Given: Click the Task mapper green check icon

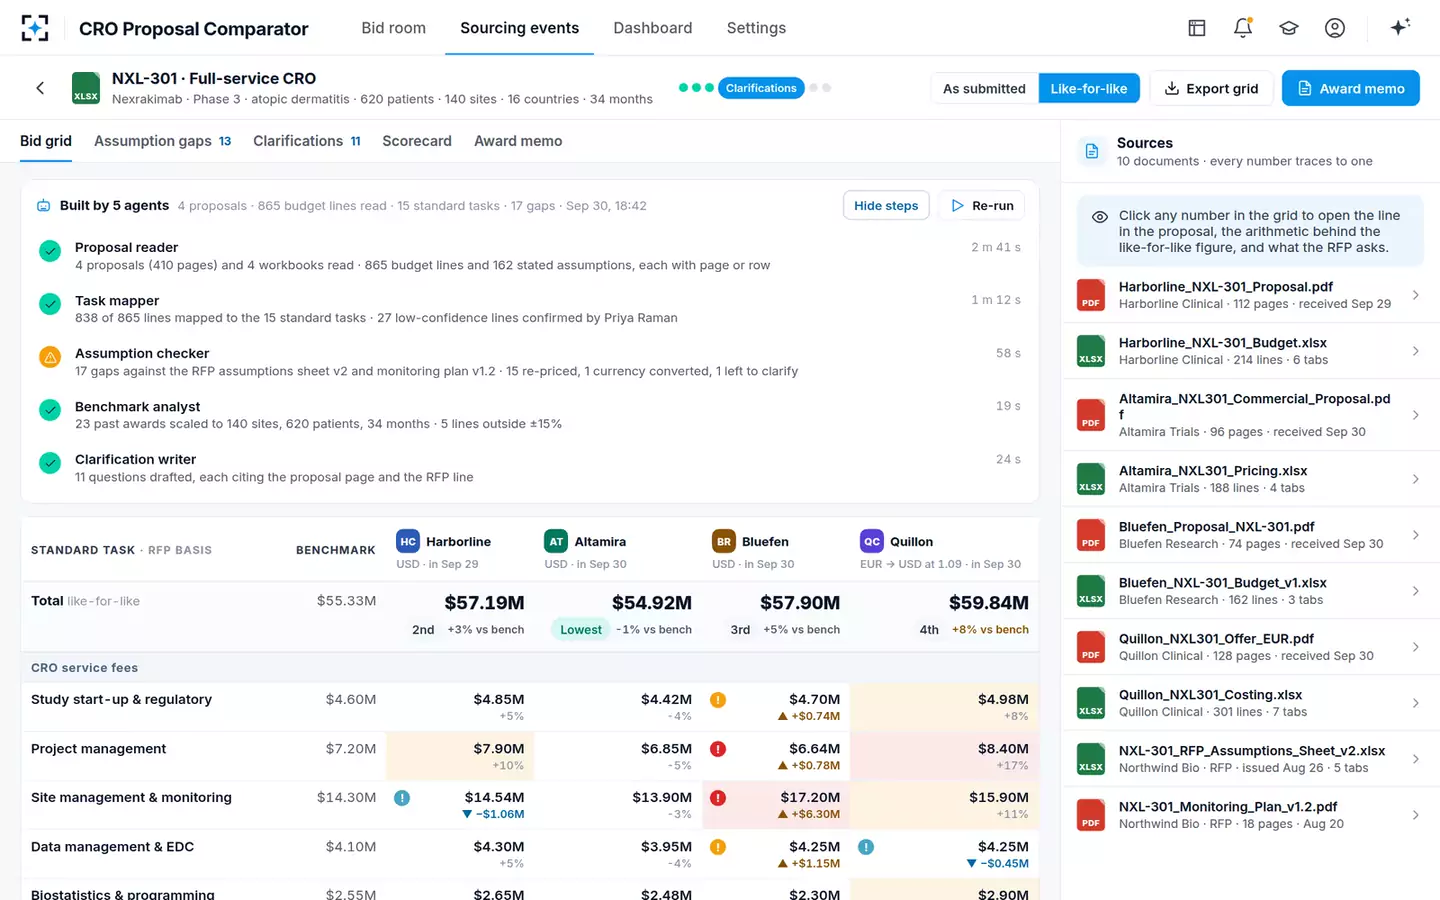Looking at the screenshot, I should tap(50, 304).
